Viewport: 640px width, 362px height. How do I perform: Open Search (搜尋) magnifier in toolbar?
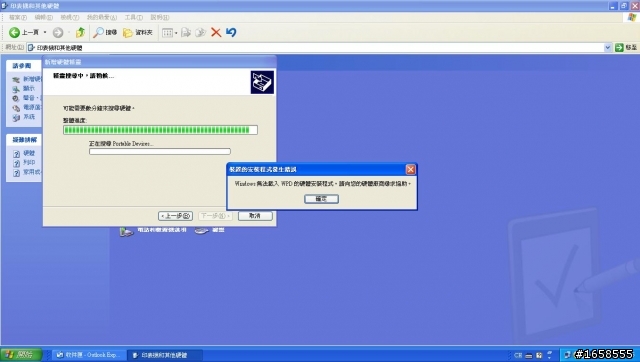point(105,32)
